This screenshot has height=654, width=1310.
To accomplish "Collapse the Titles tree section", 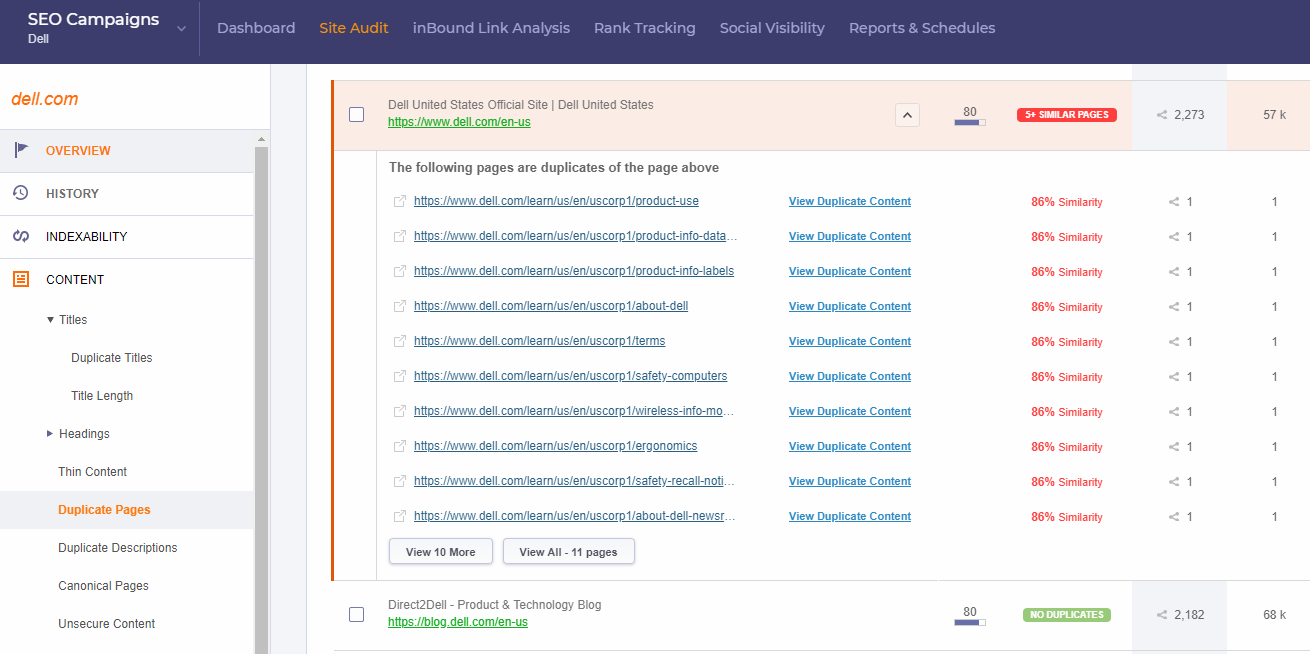I will [x=51, y=320].
